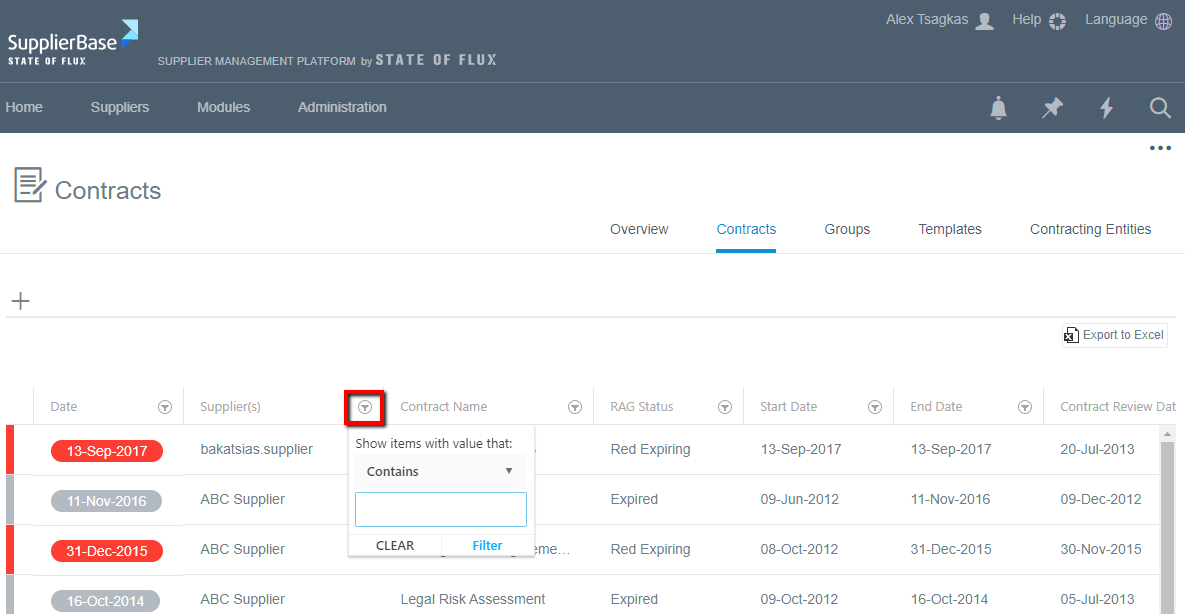Click the Filter button in popup
The width and height of the screenshot is (1185, 614).
pos(487,545)
